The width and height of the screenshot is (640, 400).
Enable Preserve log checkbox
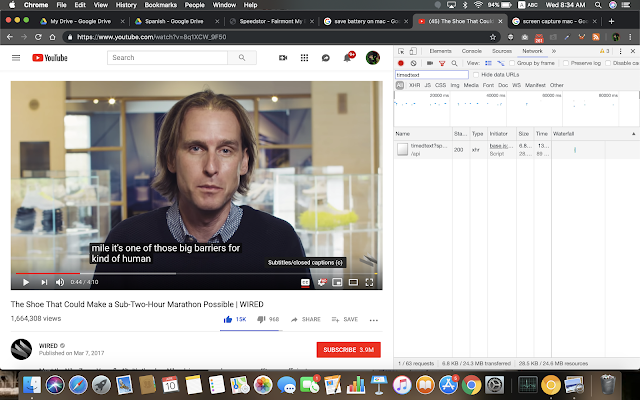point(566,63)
